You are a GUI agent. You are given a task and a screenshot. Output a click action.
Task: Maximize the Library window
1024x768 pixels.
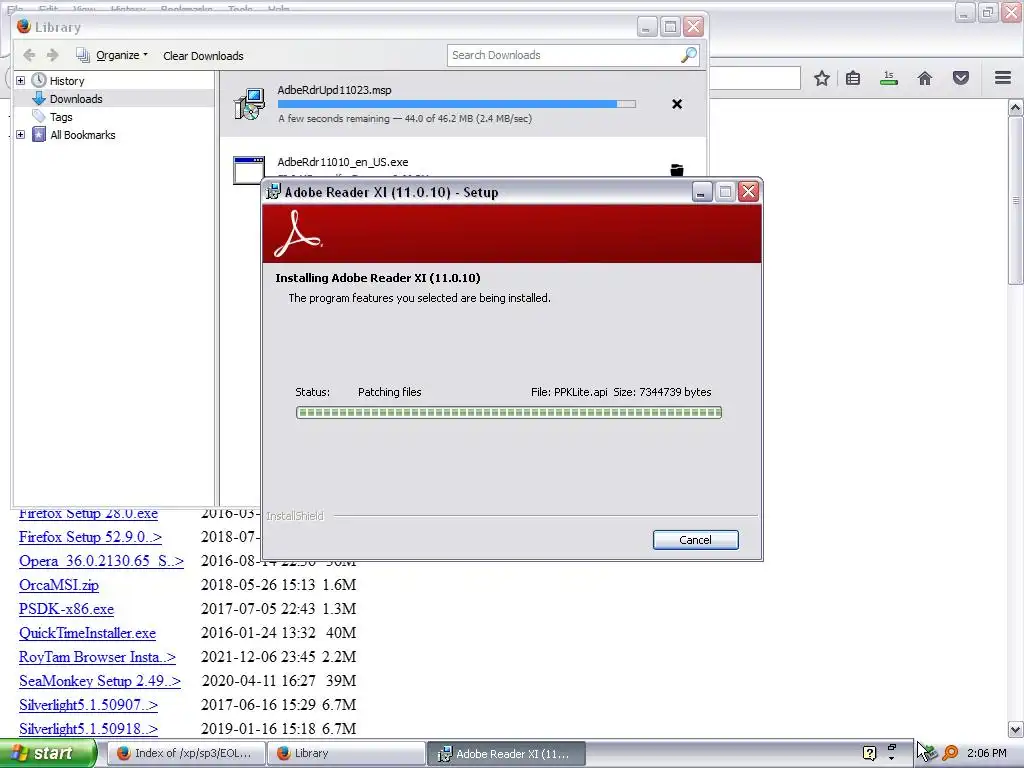point(670,27)
